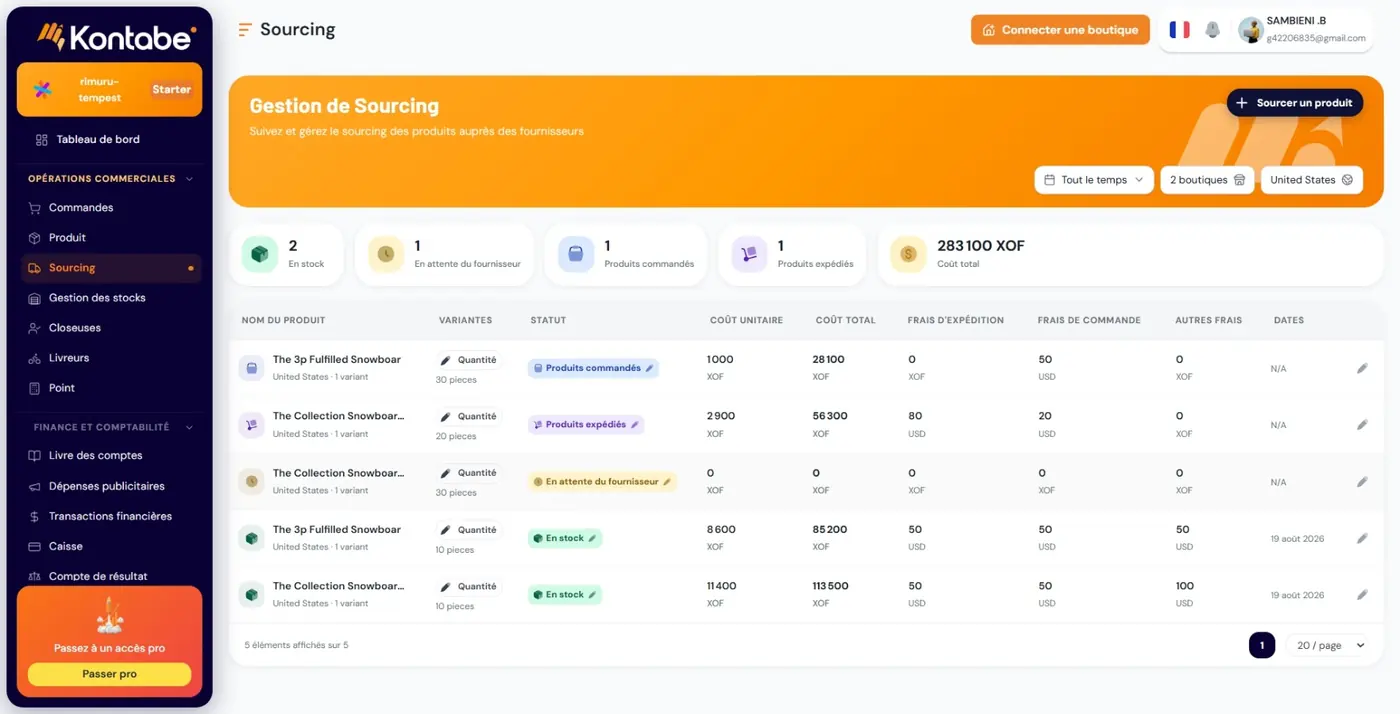Click the 283 100 XOF total cost value
Viewport: 1400px width, 714px height.
[x=980, y=246]
